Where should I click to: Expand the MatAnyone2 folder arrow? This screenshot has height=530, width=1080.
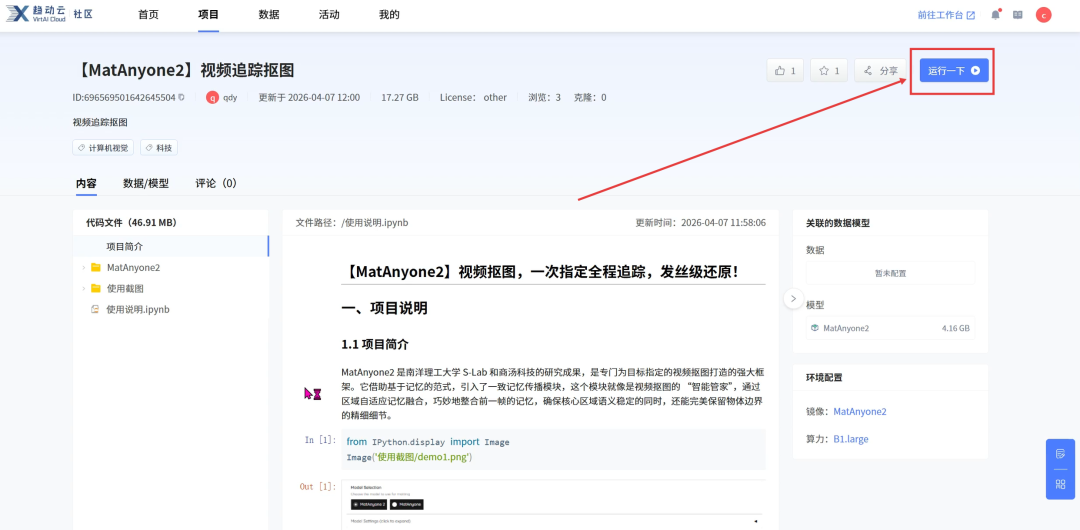point(83,267)
